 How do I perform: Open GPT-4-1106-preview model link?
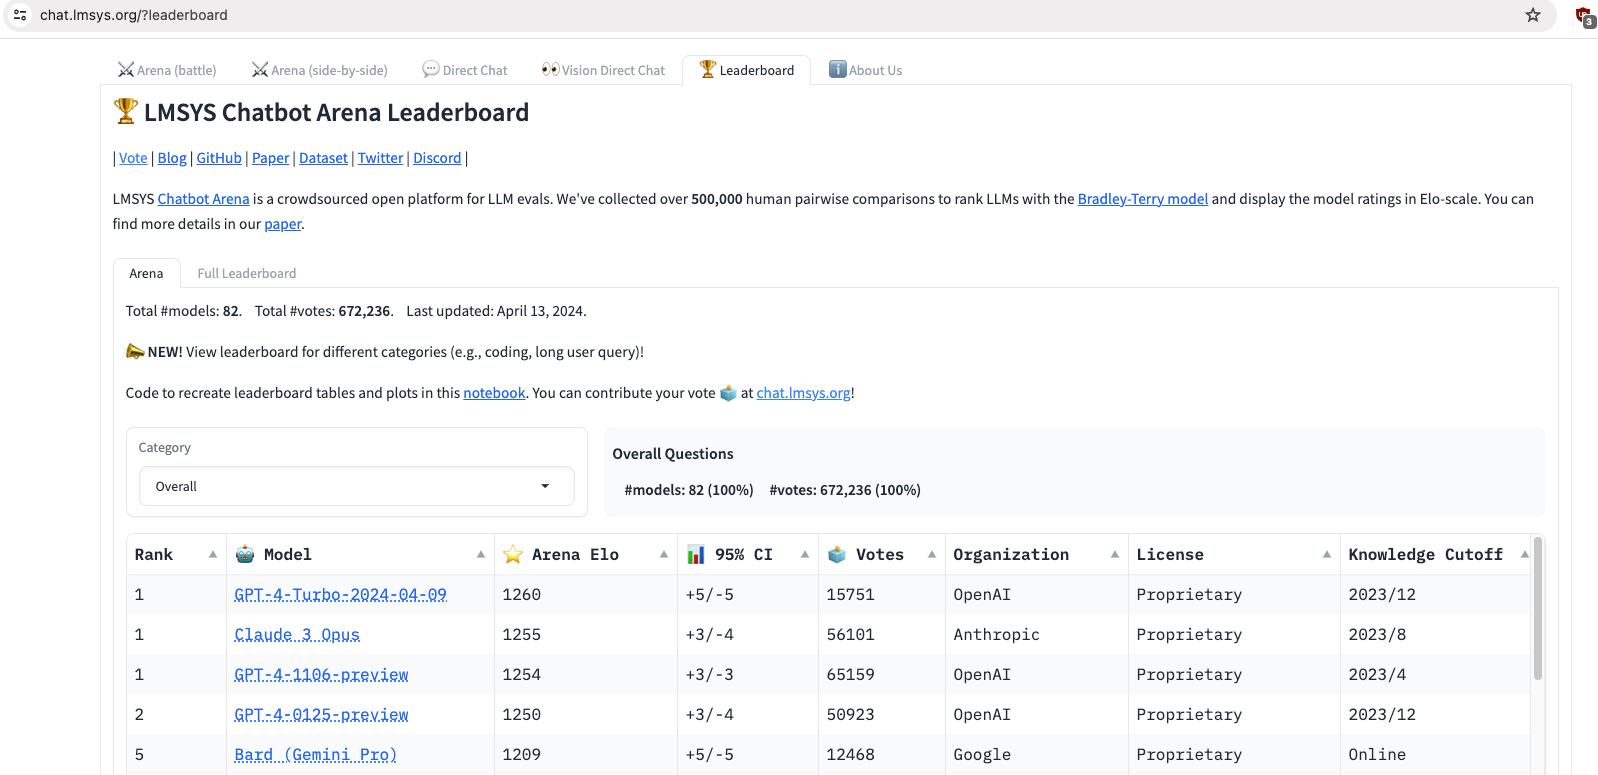tap(321, 674)
